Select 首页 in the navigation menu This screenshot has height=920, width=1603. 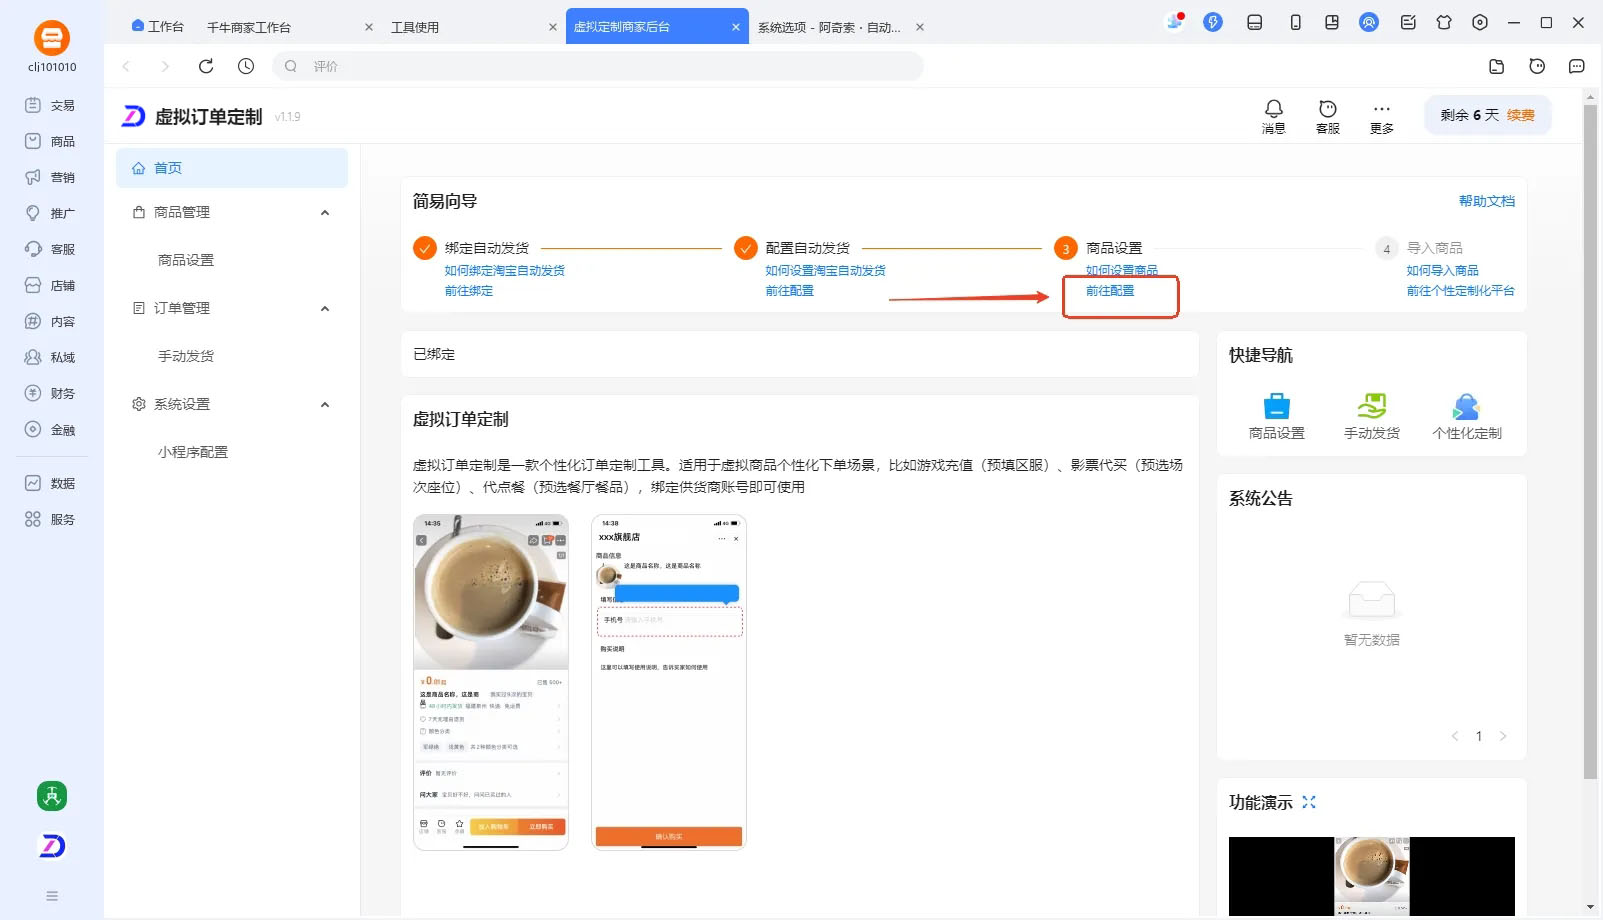(x=232, y=168)
